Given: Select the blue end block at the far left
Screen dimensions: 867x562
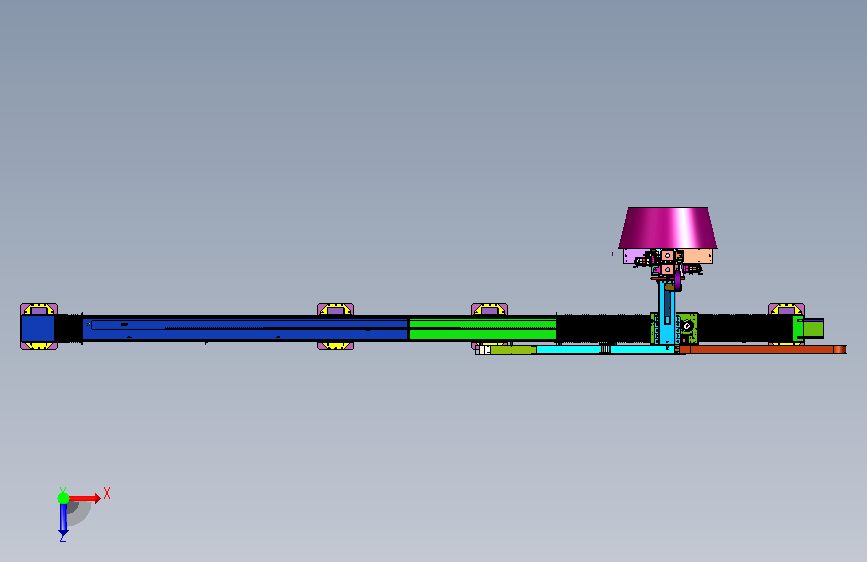Looking at the screenshot, I should click(38, 329).
